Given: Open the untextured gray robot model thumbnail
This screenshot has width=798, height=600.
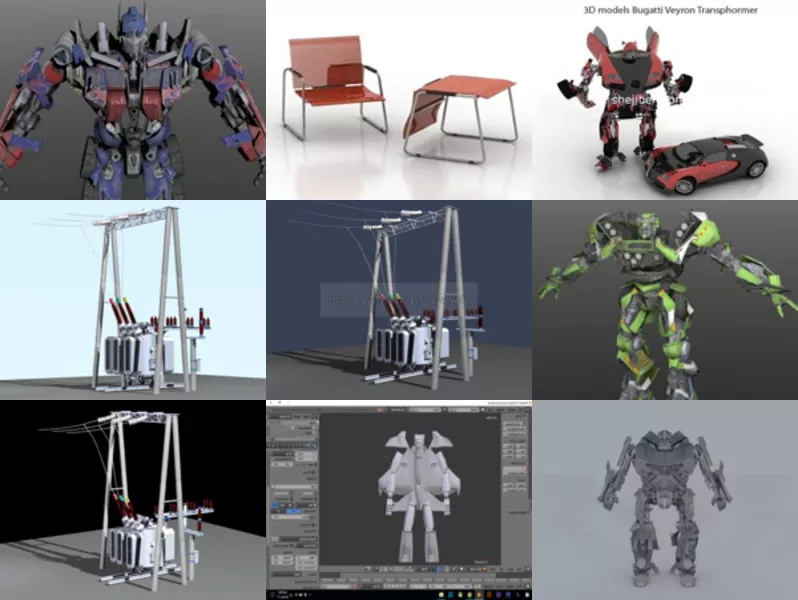Looking at the screenshot, I should click(665, 500).
